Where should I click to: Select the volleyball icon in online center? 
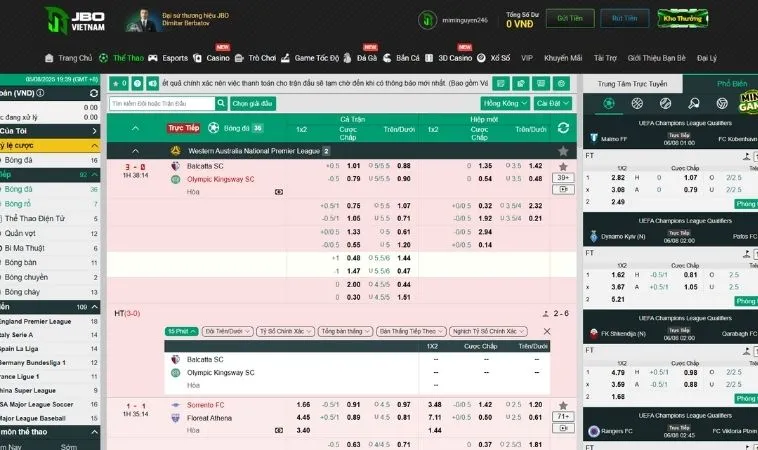click(722, 103)
